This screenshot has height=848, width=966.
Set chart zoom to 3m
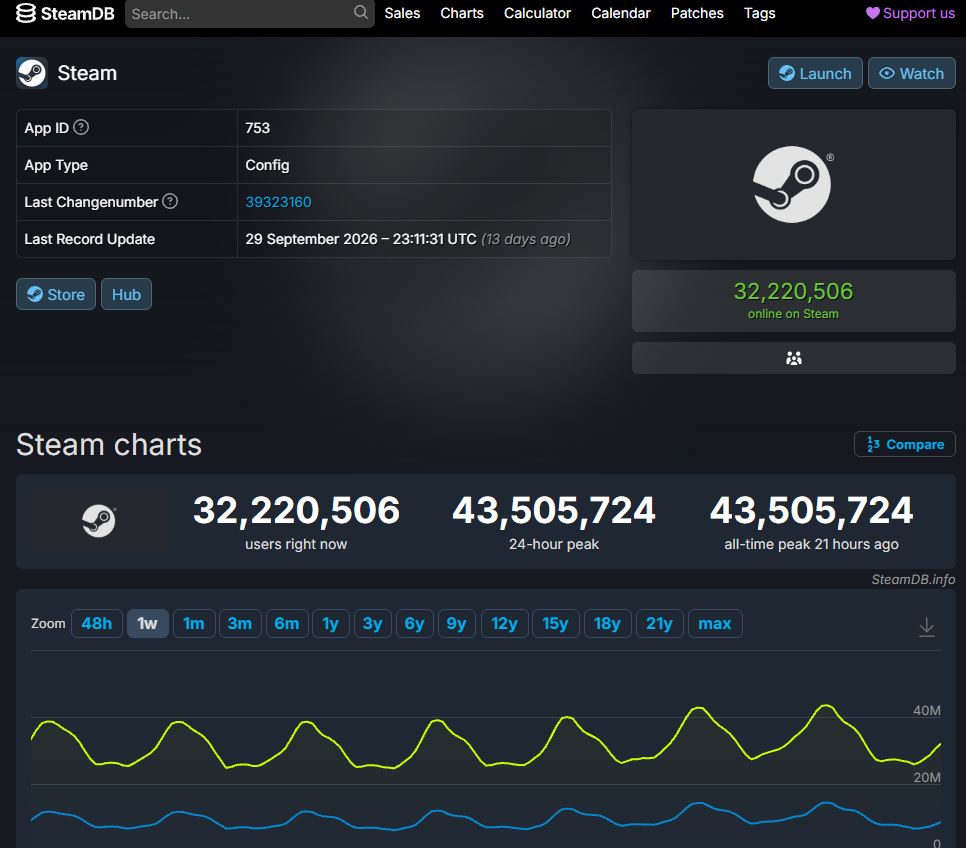[x=240, y=624]
